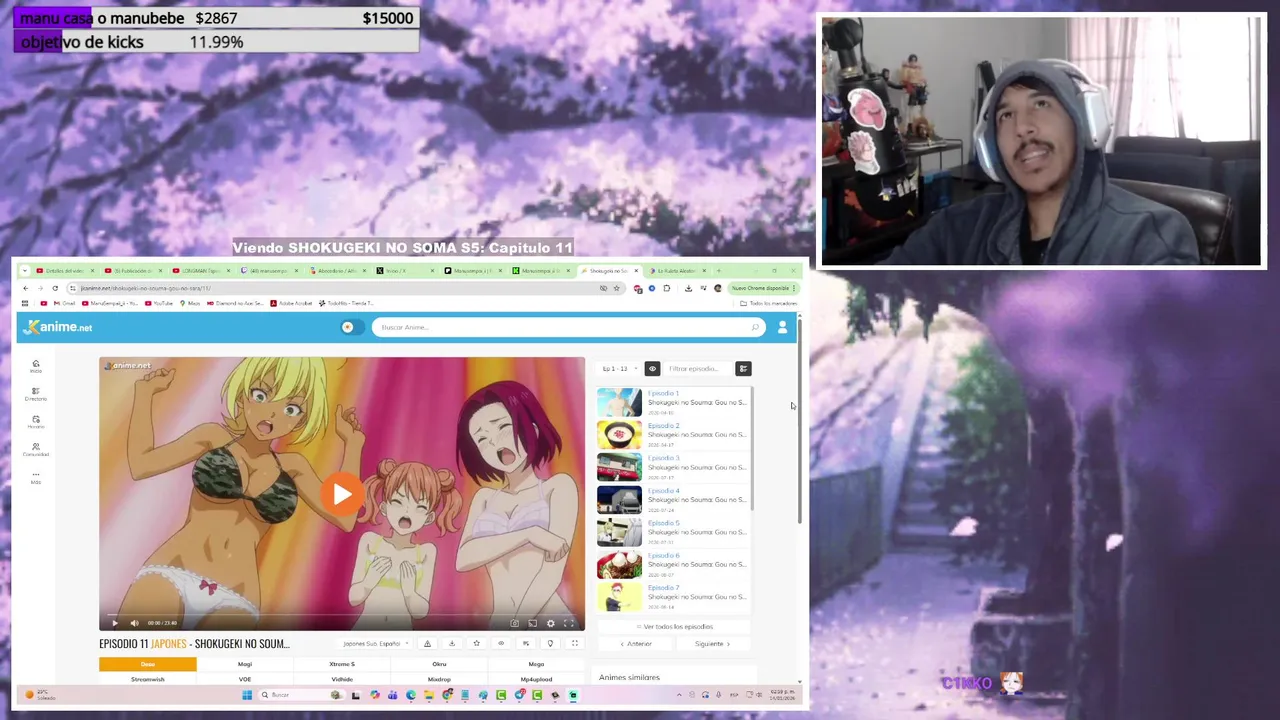The image size is (1280, 720).
Task: Select the Episodio 3 thumbnail
Action: click(619, 467)
